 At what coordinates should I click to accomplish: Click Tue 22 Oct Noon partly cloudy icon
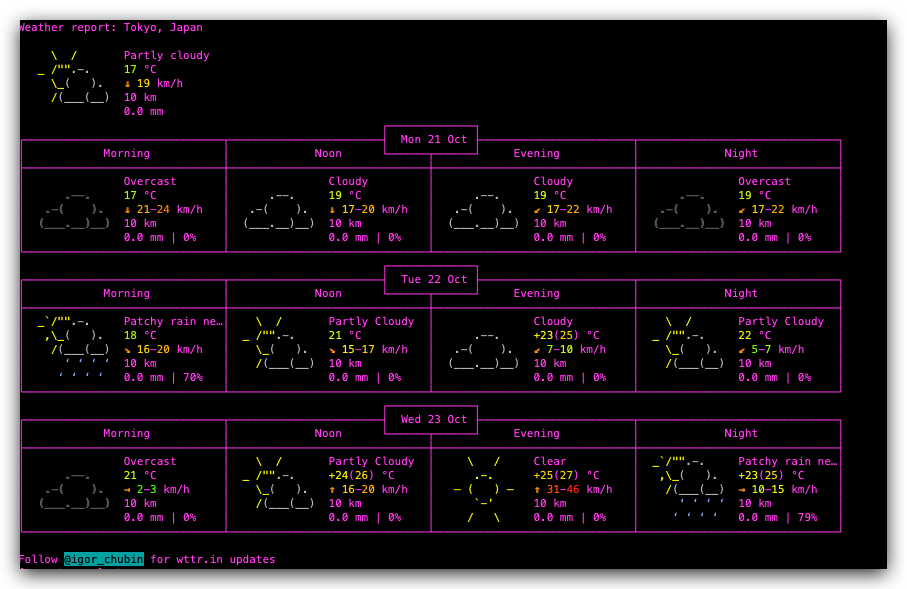279,343
